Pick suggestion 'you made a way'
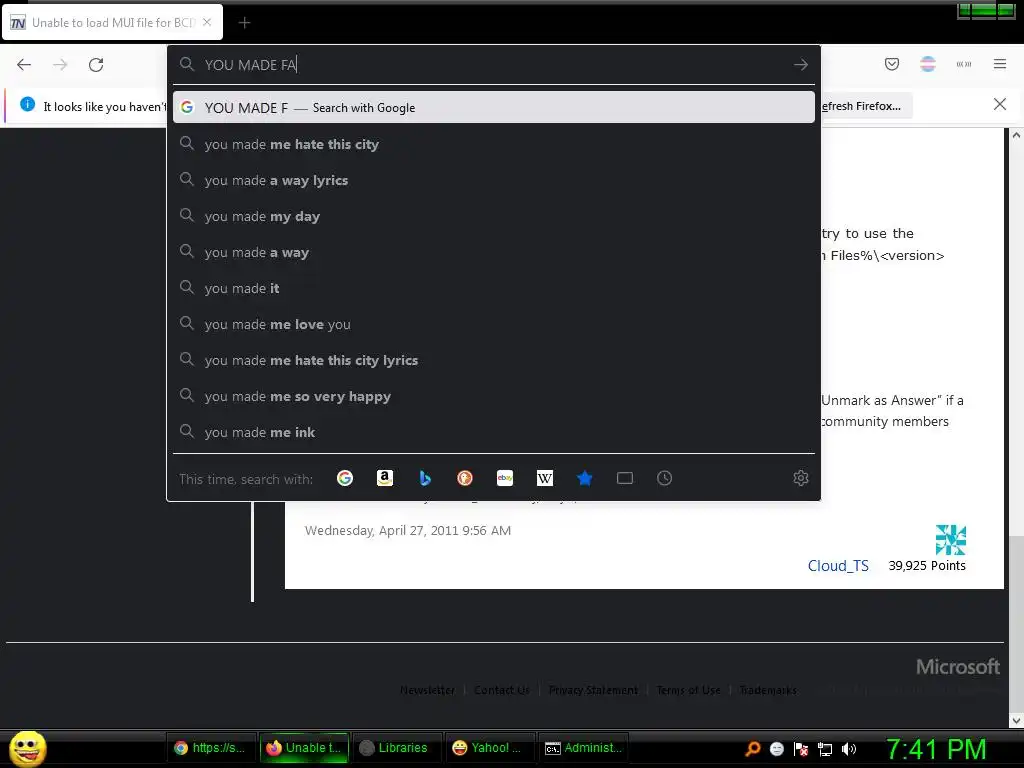Screen dimensions: 1024x768 (494, 252)
